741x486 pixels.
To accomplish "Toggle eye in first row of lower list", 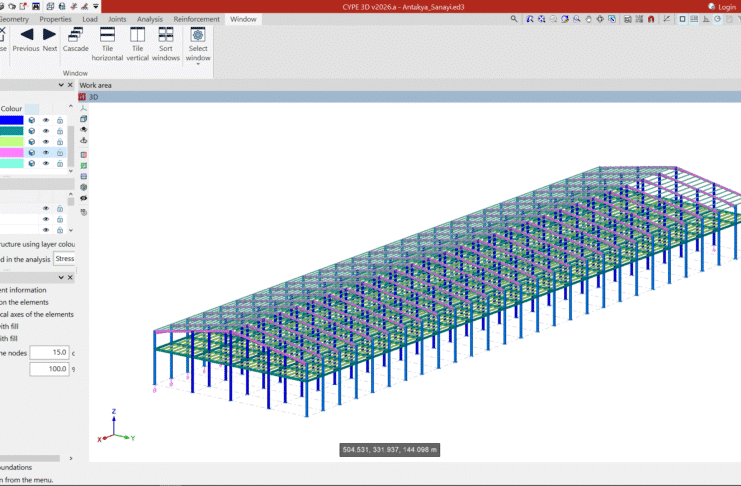I will point(46,208).
